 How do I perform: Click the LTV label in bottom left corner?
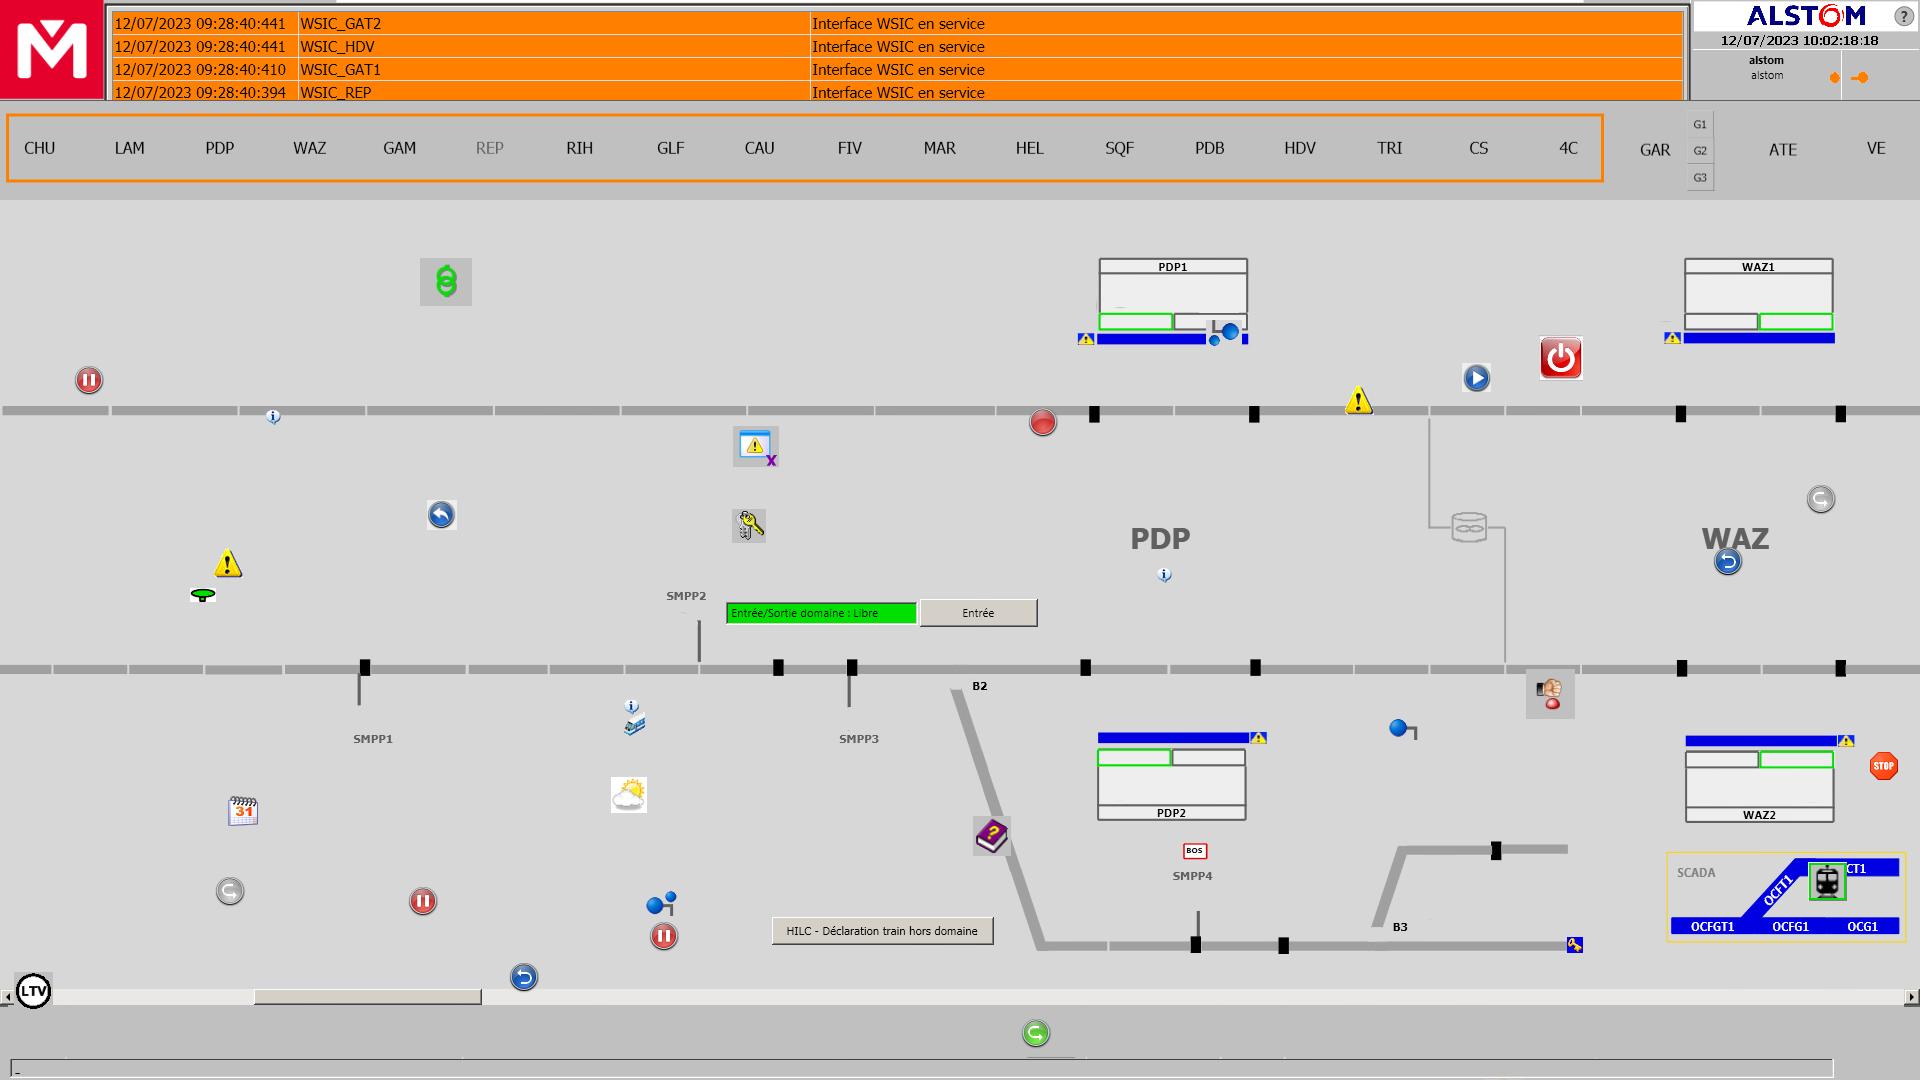point(34,992)
